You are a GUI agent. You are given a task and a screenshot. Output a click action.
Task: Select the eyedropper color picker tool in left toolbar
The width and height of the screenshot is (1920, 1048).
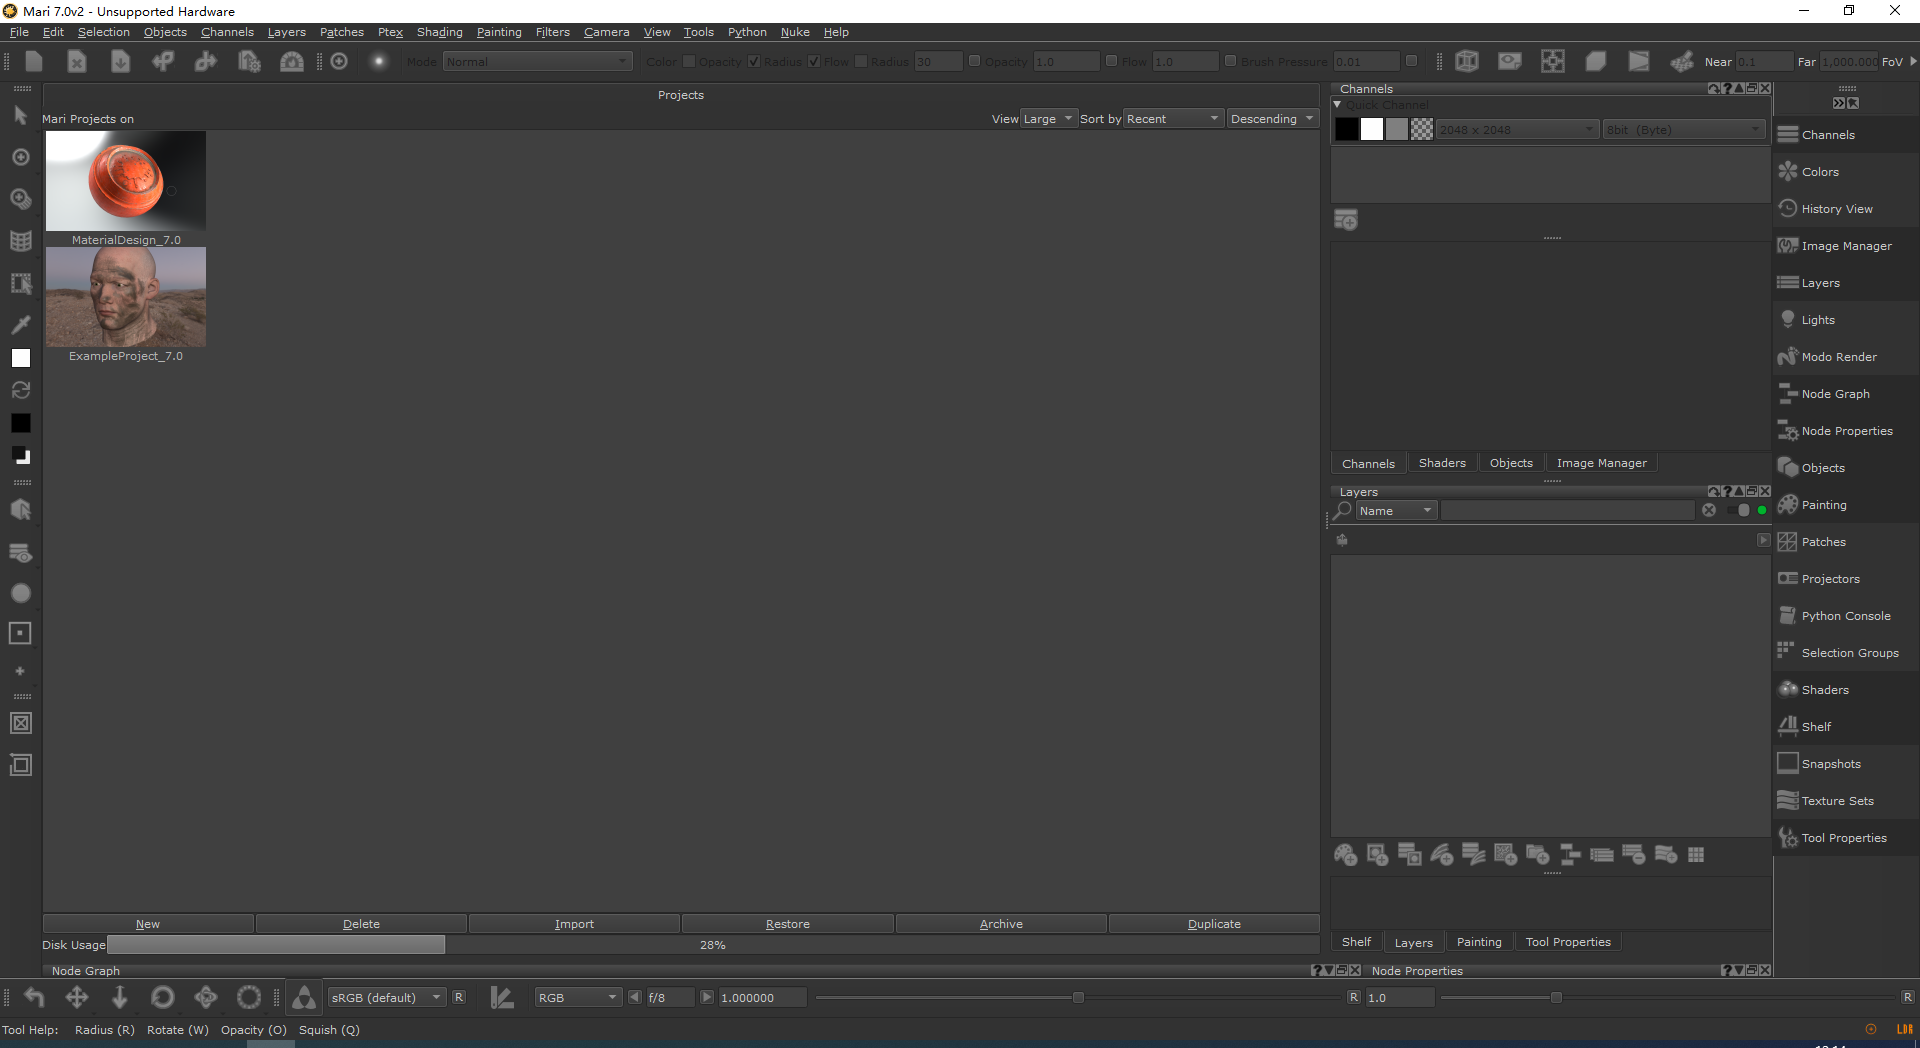coord(21,324)
